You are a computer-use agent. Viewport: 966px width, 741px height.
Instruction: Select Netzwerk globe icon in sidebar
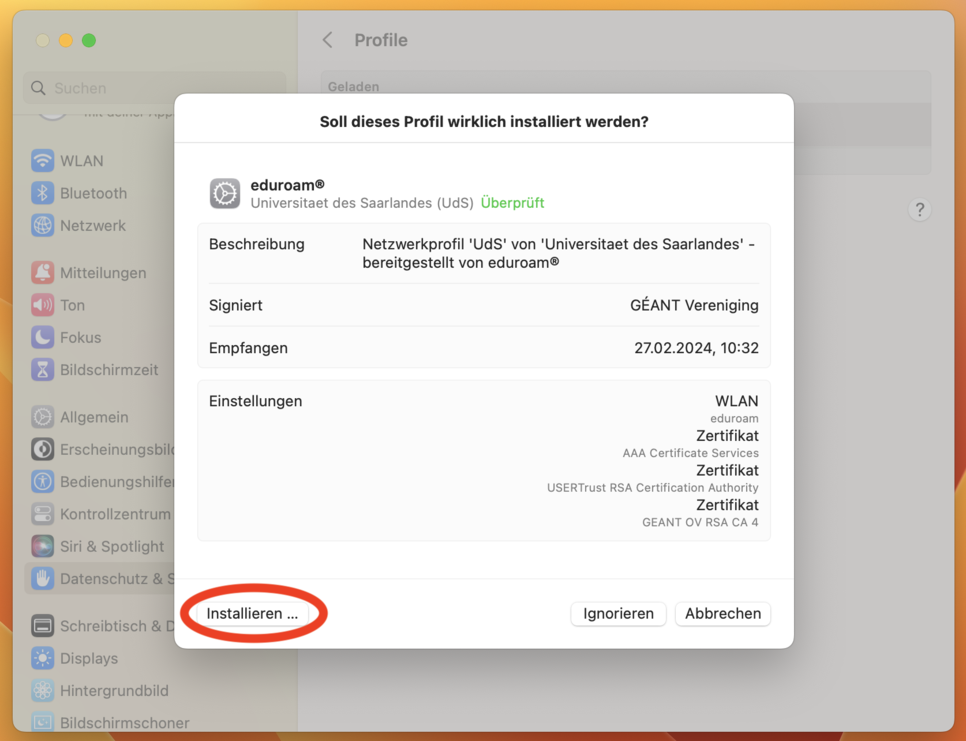[43, 225]
